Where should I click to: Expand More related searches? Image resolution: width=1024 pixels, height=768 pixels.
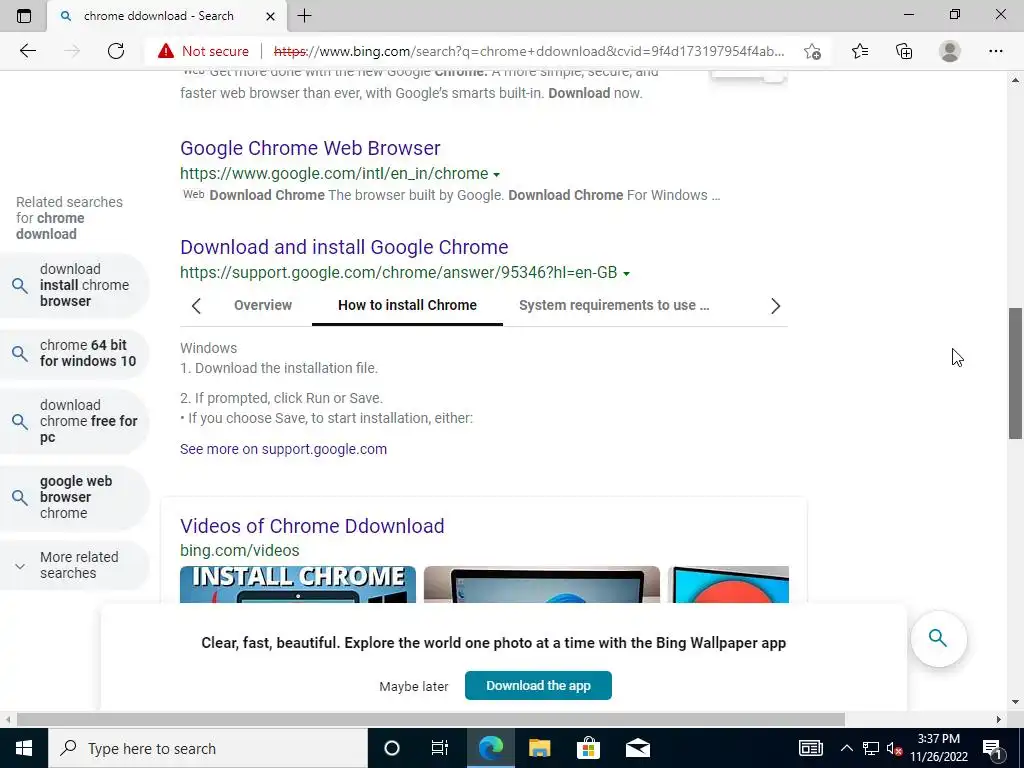coord(74,566)
